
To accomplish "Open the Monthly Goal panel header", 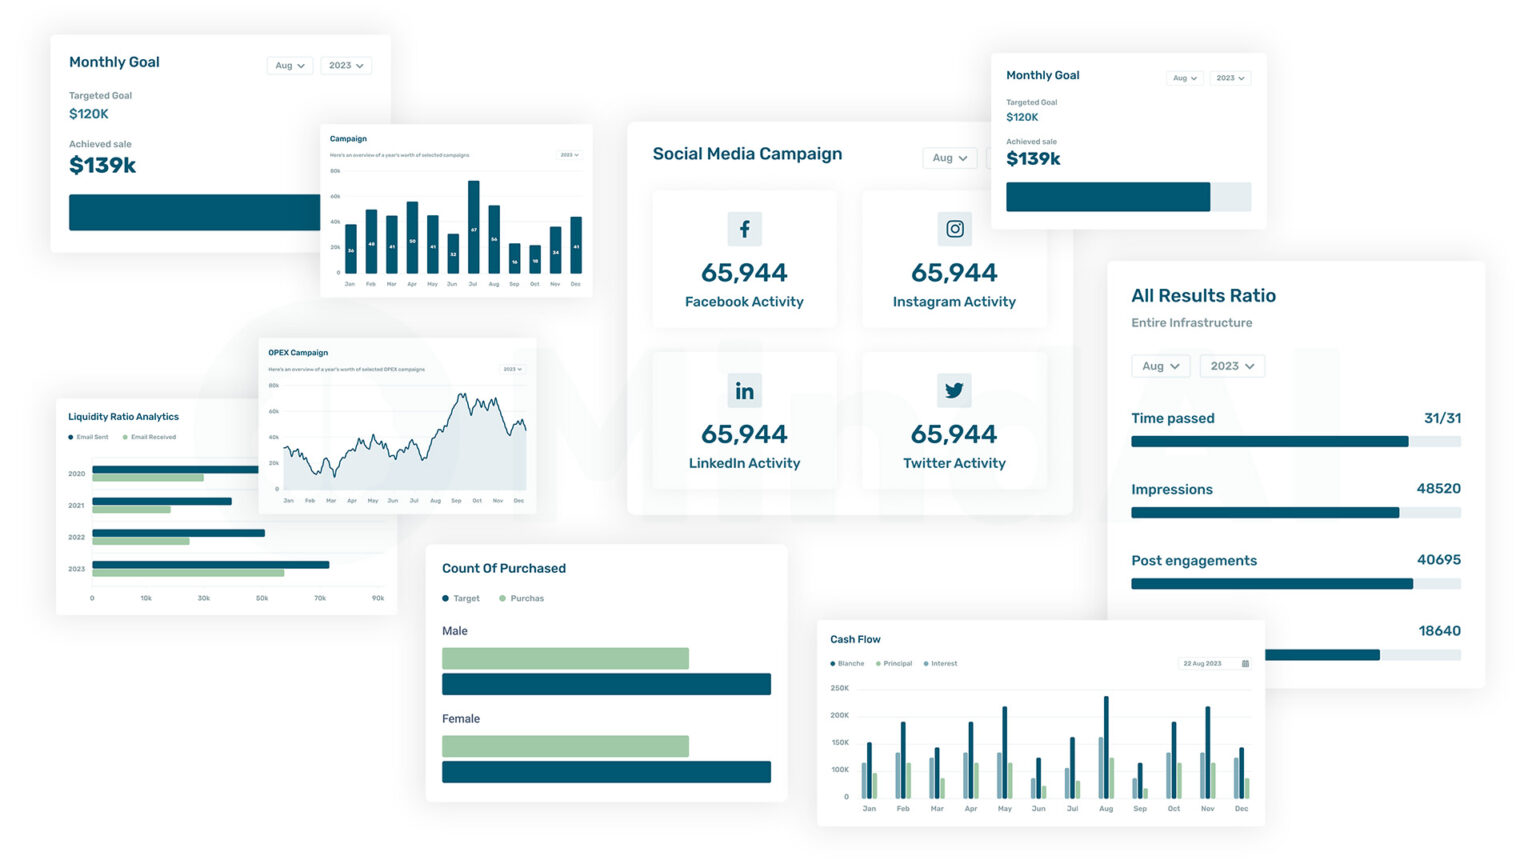I will pyautogui.click(x=114, y=62).
